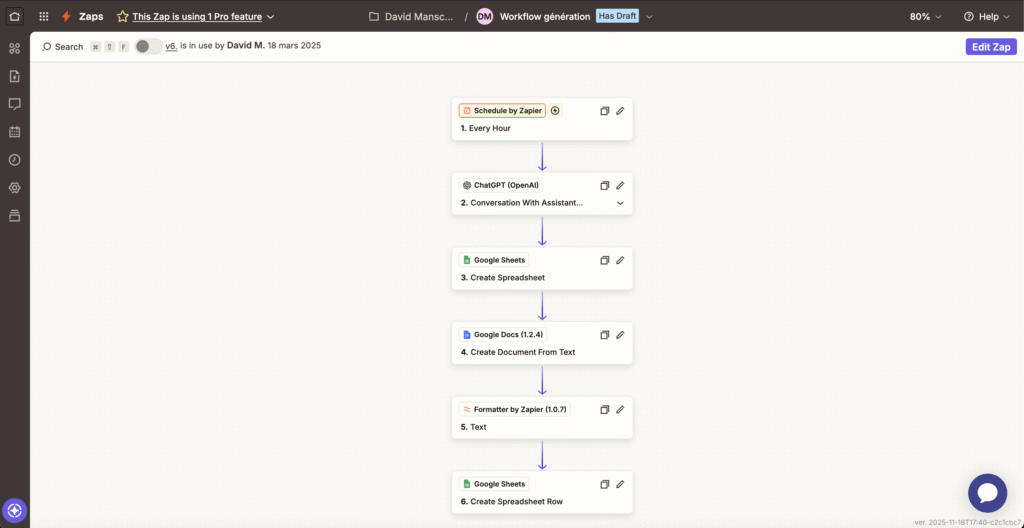Click the home icon in top-left corner
Viewport: 1024px width, 528px height.
click(14, 16)
